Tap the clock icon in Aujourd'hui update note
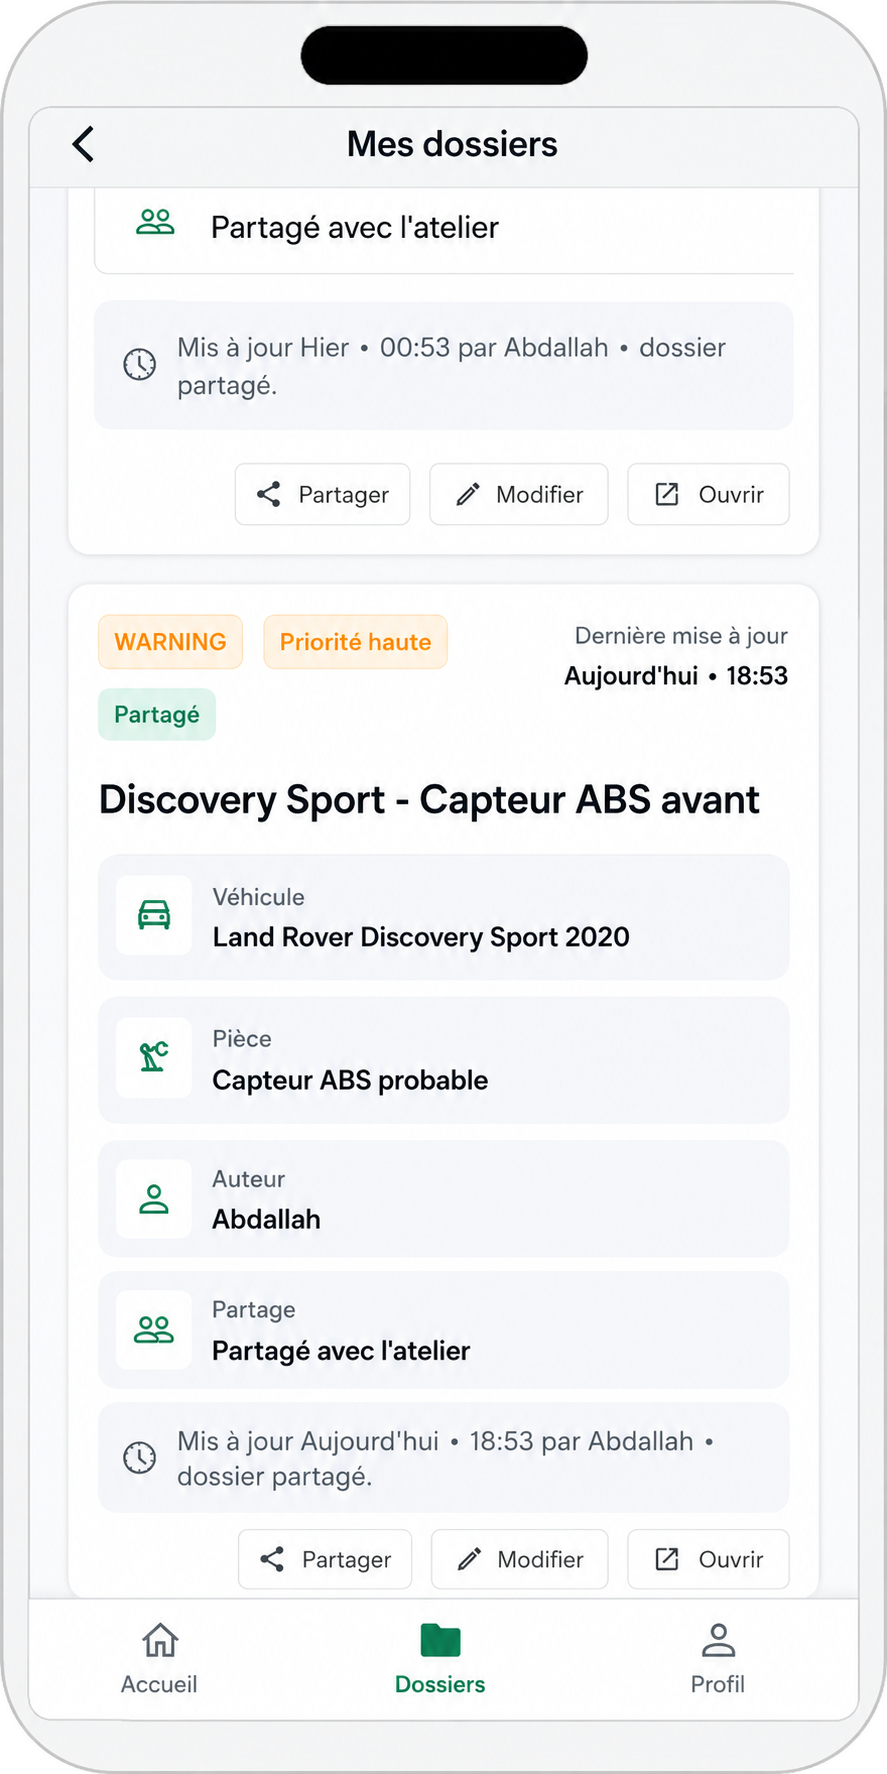This screenshot has height=1774, width=887. (x=140, y=1457)
